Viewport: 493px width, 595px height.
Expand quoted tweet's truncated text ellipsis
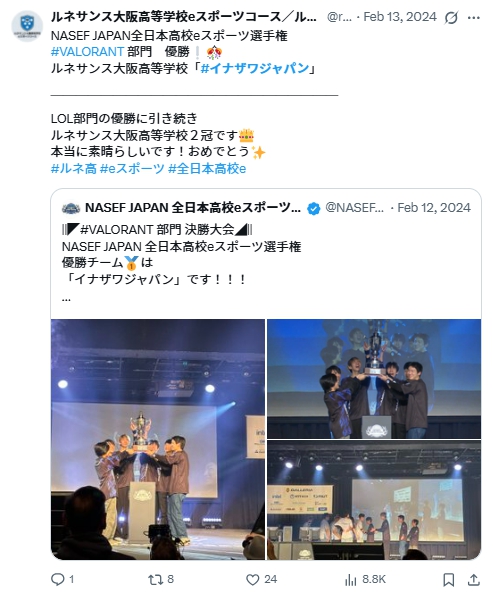(x=66, y=299)
